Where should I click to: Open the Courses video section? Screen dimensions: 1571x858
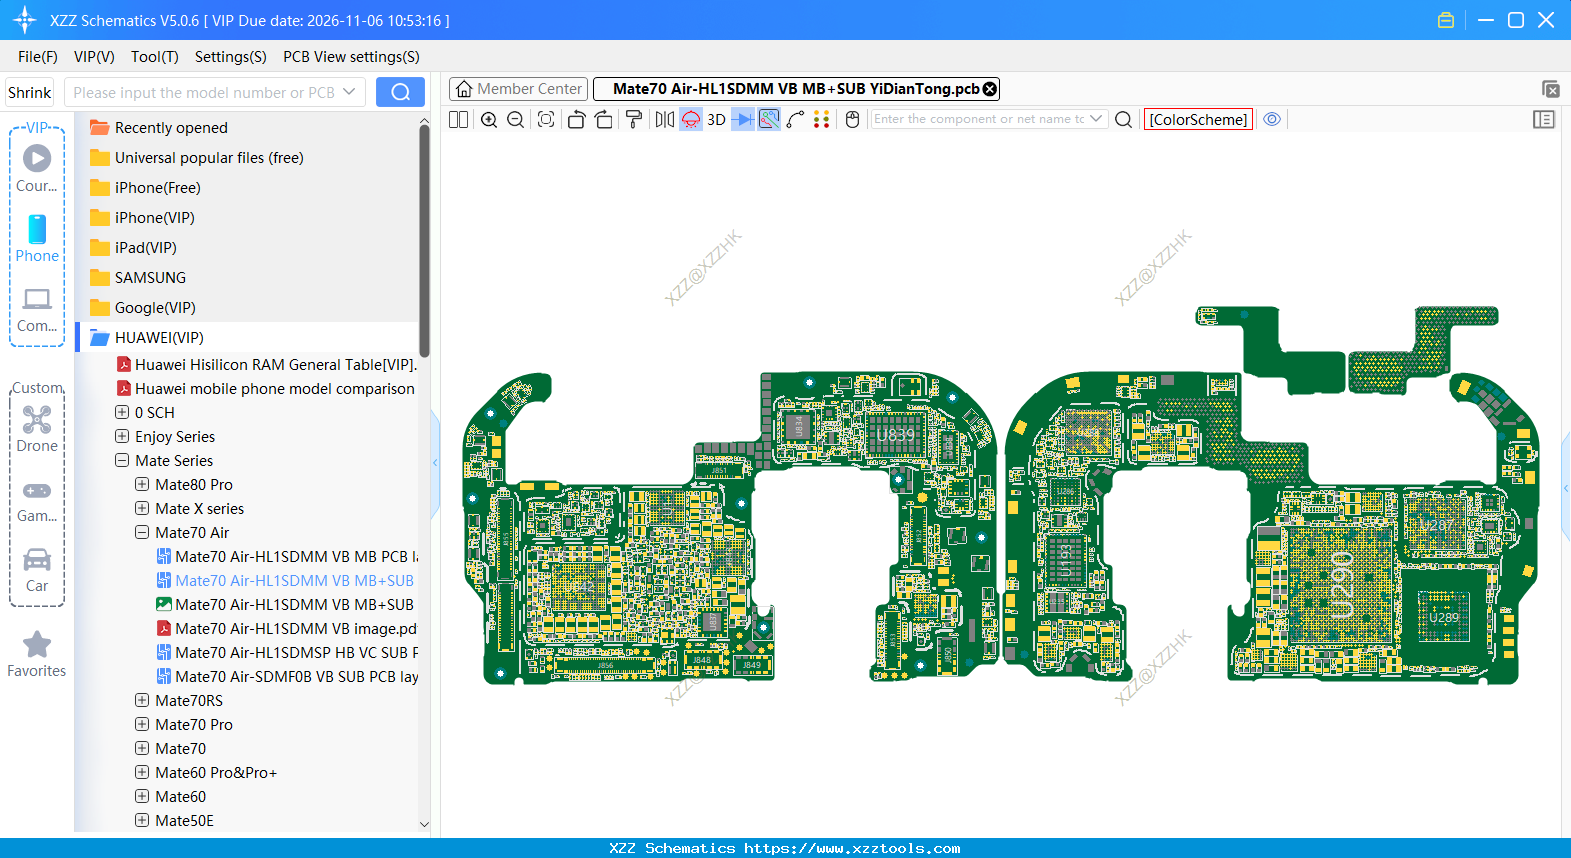37,169
